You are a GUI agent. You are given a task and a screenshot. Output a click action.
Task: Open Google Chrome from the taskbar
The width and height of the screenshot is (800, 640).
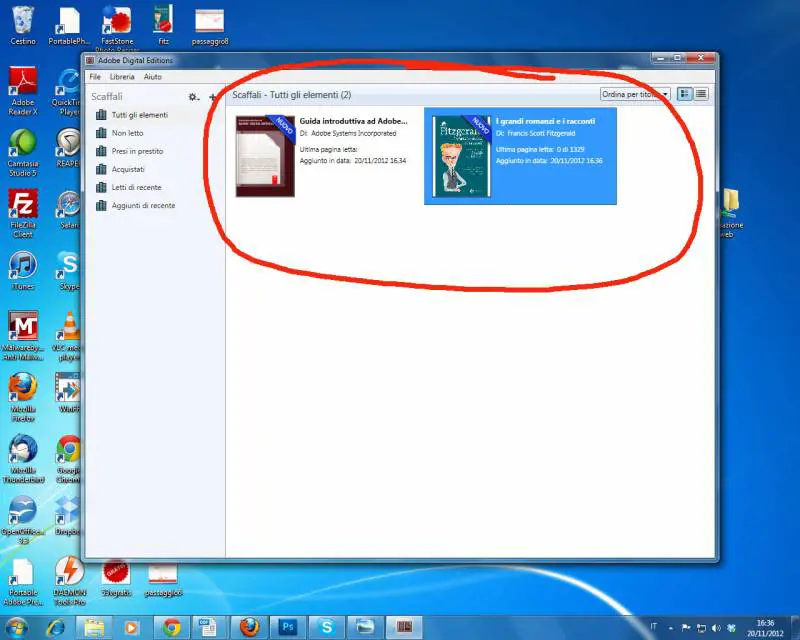point(171,627)
